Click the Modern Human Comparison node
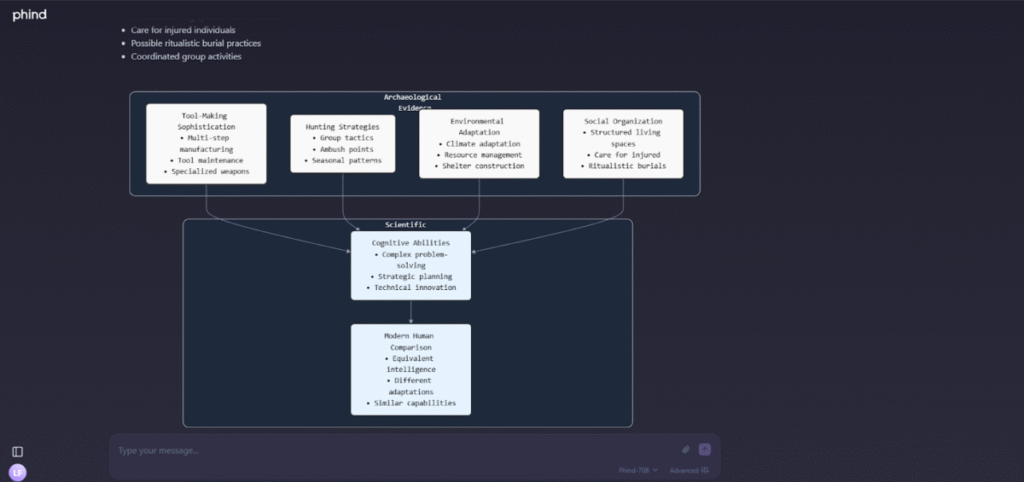1024x482 pixels. 410,369
